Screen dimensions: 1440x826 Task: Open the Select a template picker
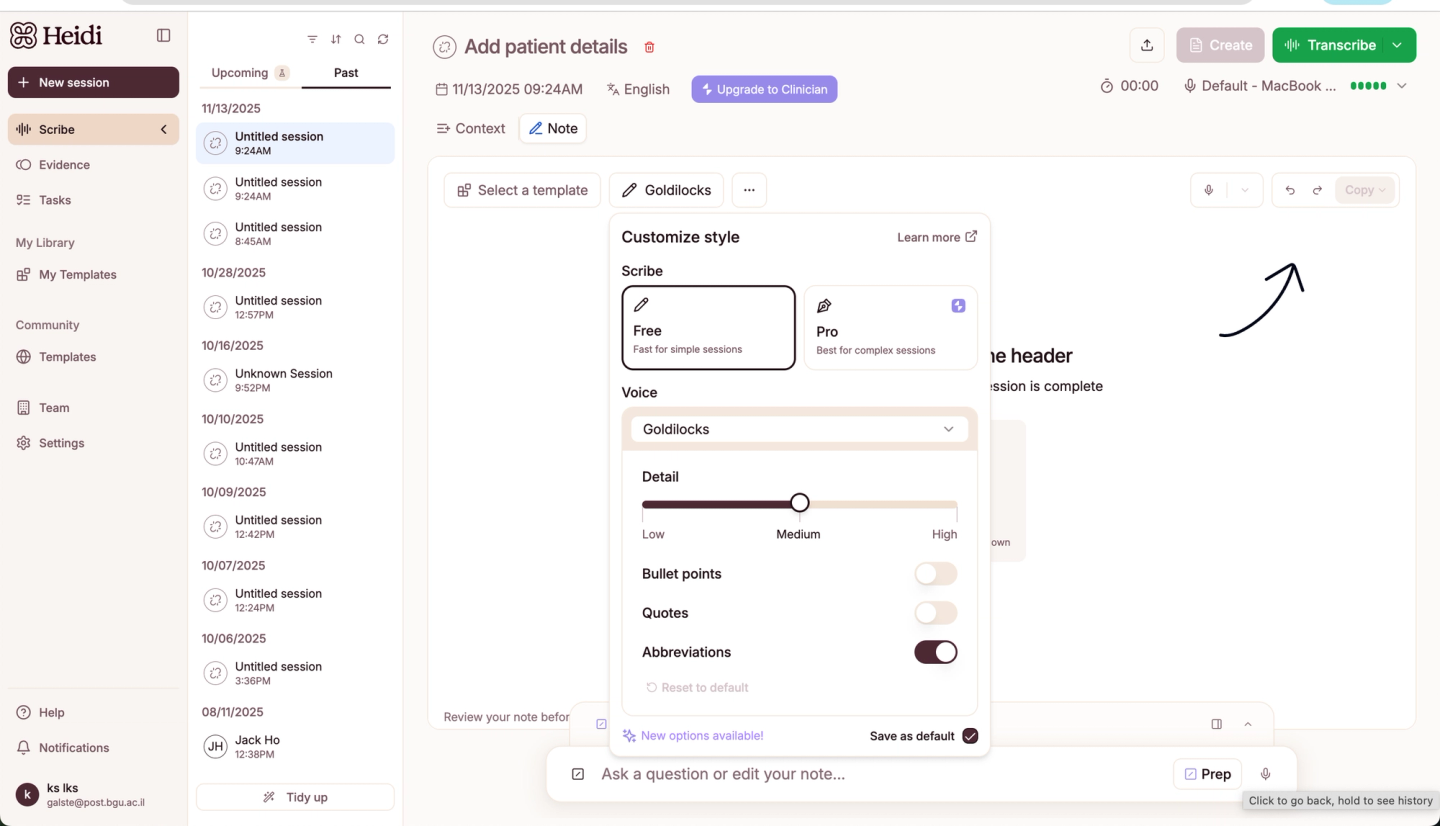click(522, 190)
